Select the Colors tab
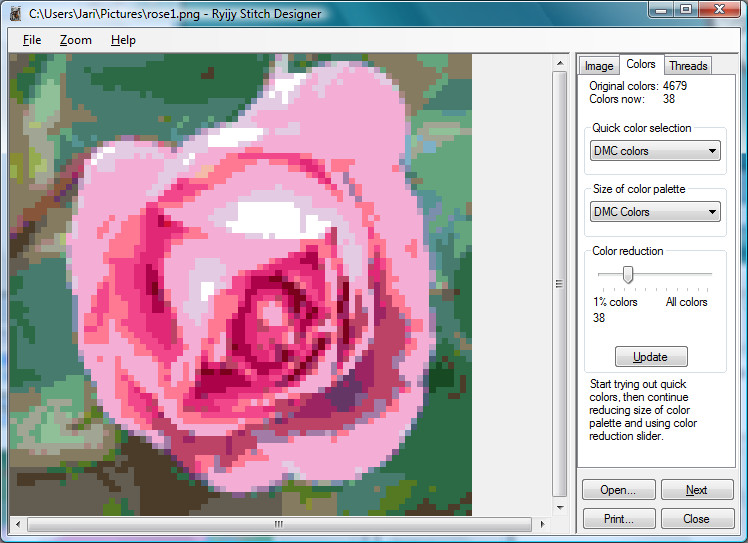748x543 pixels. point(641,64)
